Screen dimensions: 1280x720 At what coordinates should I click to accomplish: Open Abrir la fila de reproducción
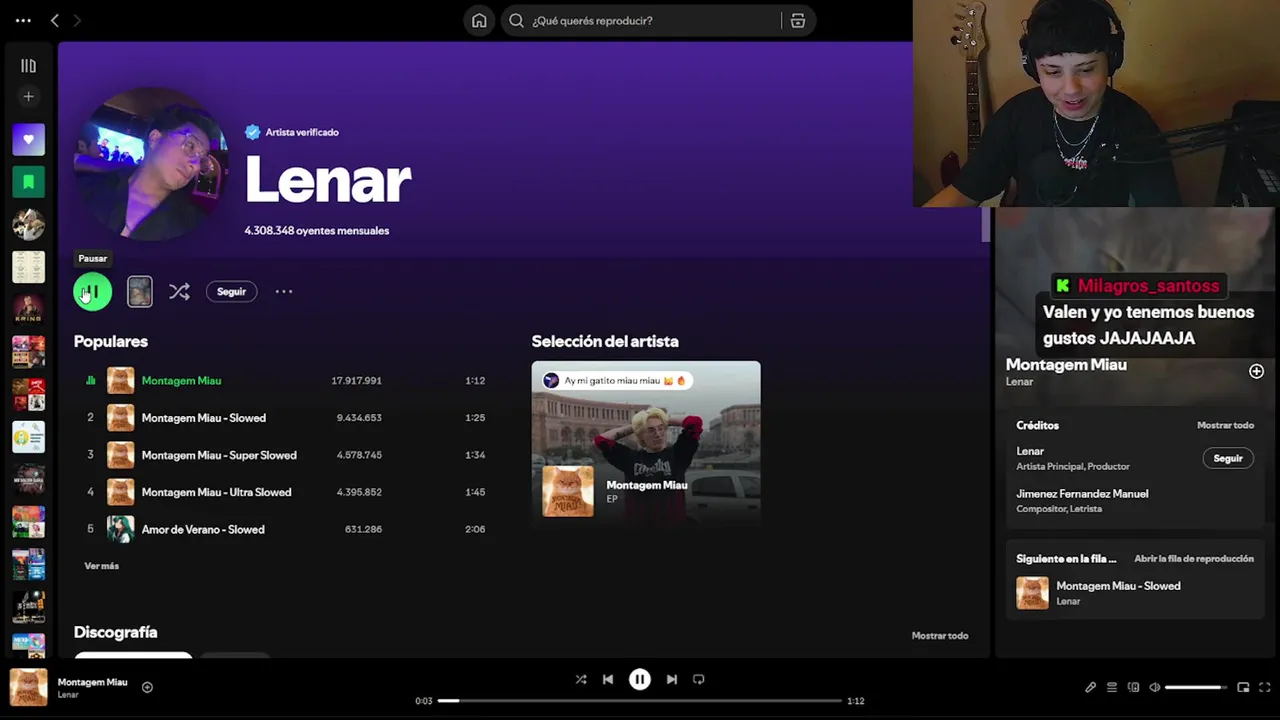[1194, 558]
